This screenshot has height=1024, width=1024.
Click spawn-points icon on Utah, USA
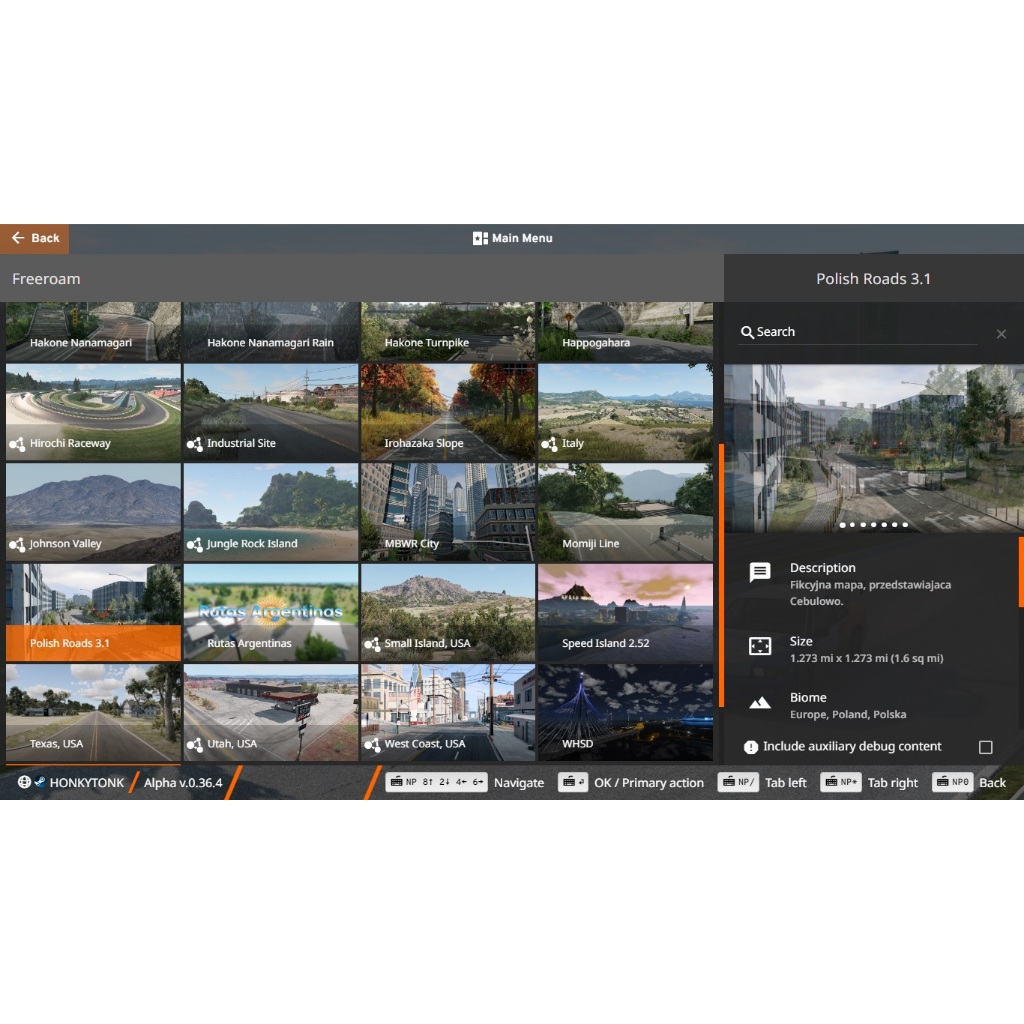click(x=195, y=744)
